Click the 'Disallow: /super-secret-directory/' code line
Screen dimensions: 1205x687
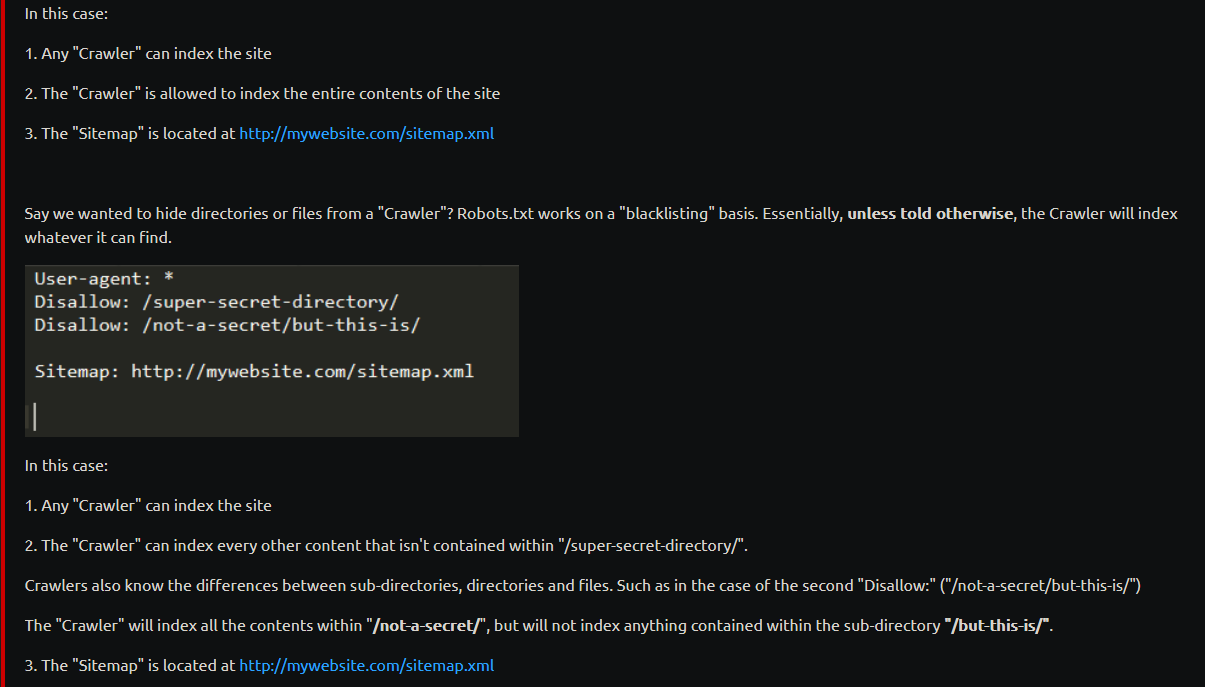[217, 302]
